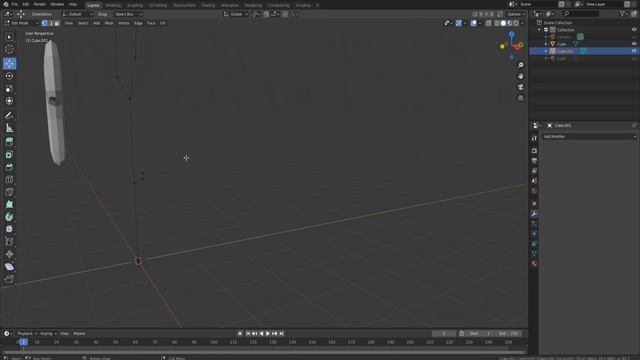This screenshot has height=360, width=640.
Task: Expand the Cube.001 tree item
Action: click(x=546, y=51)
